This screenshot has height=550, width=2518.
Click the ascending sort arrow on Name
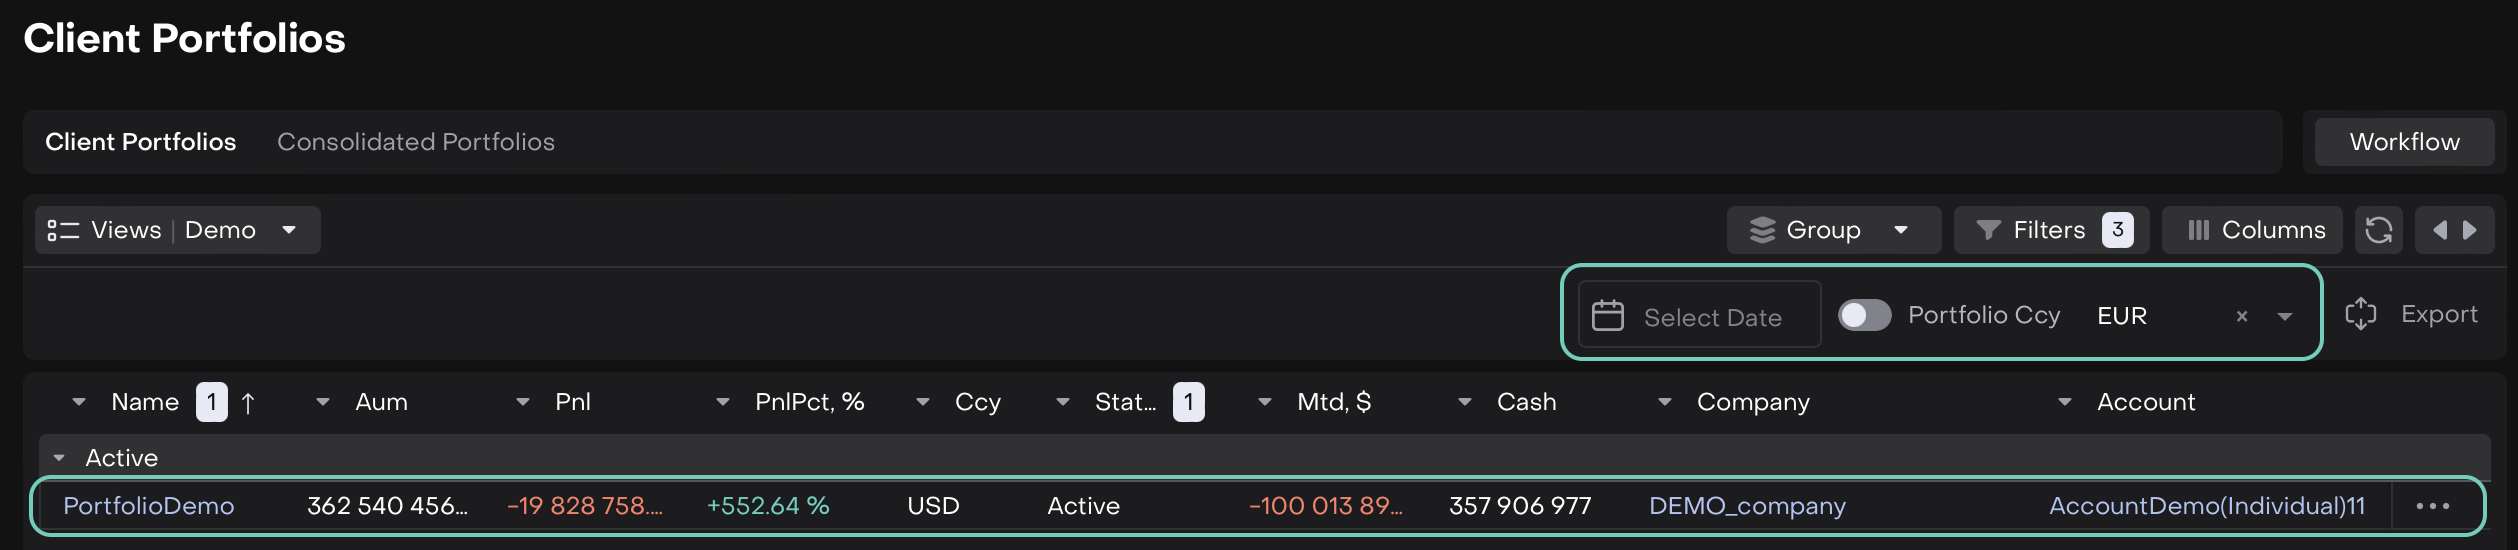[248, 403]
